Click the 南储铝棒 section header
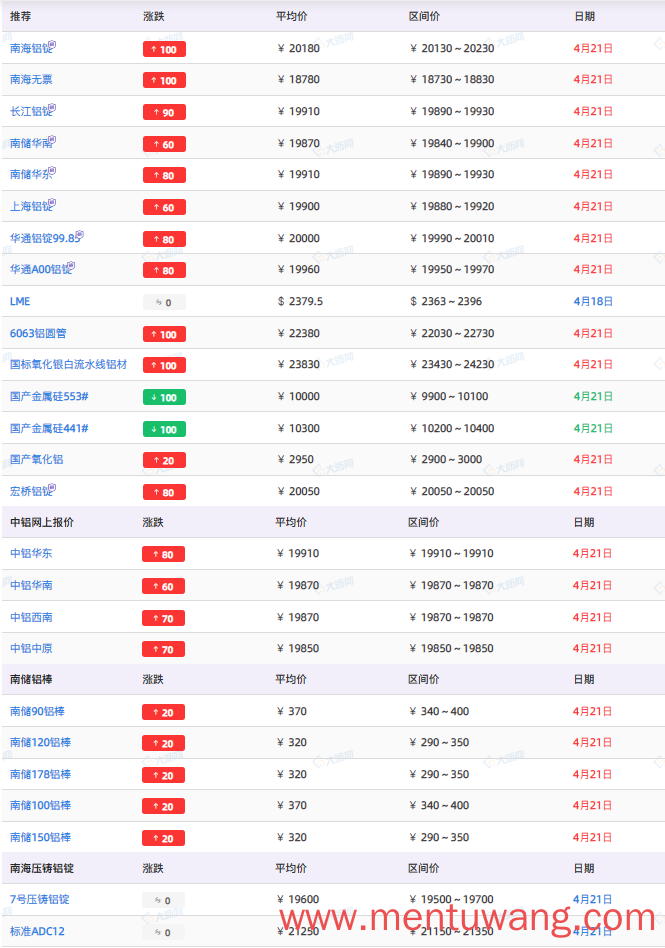 pos(31,679)
